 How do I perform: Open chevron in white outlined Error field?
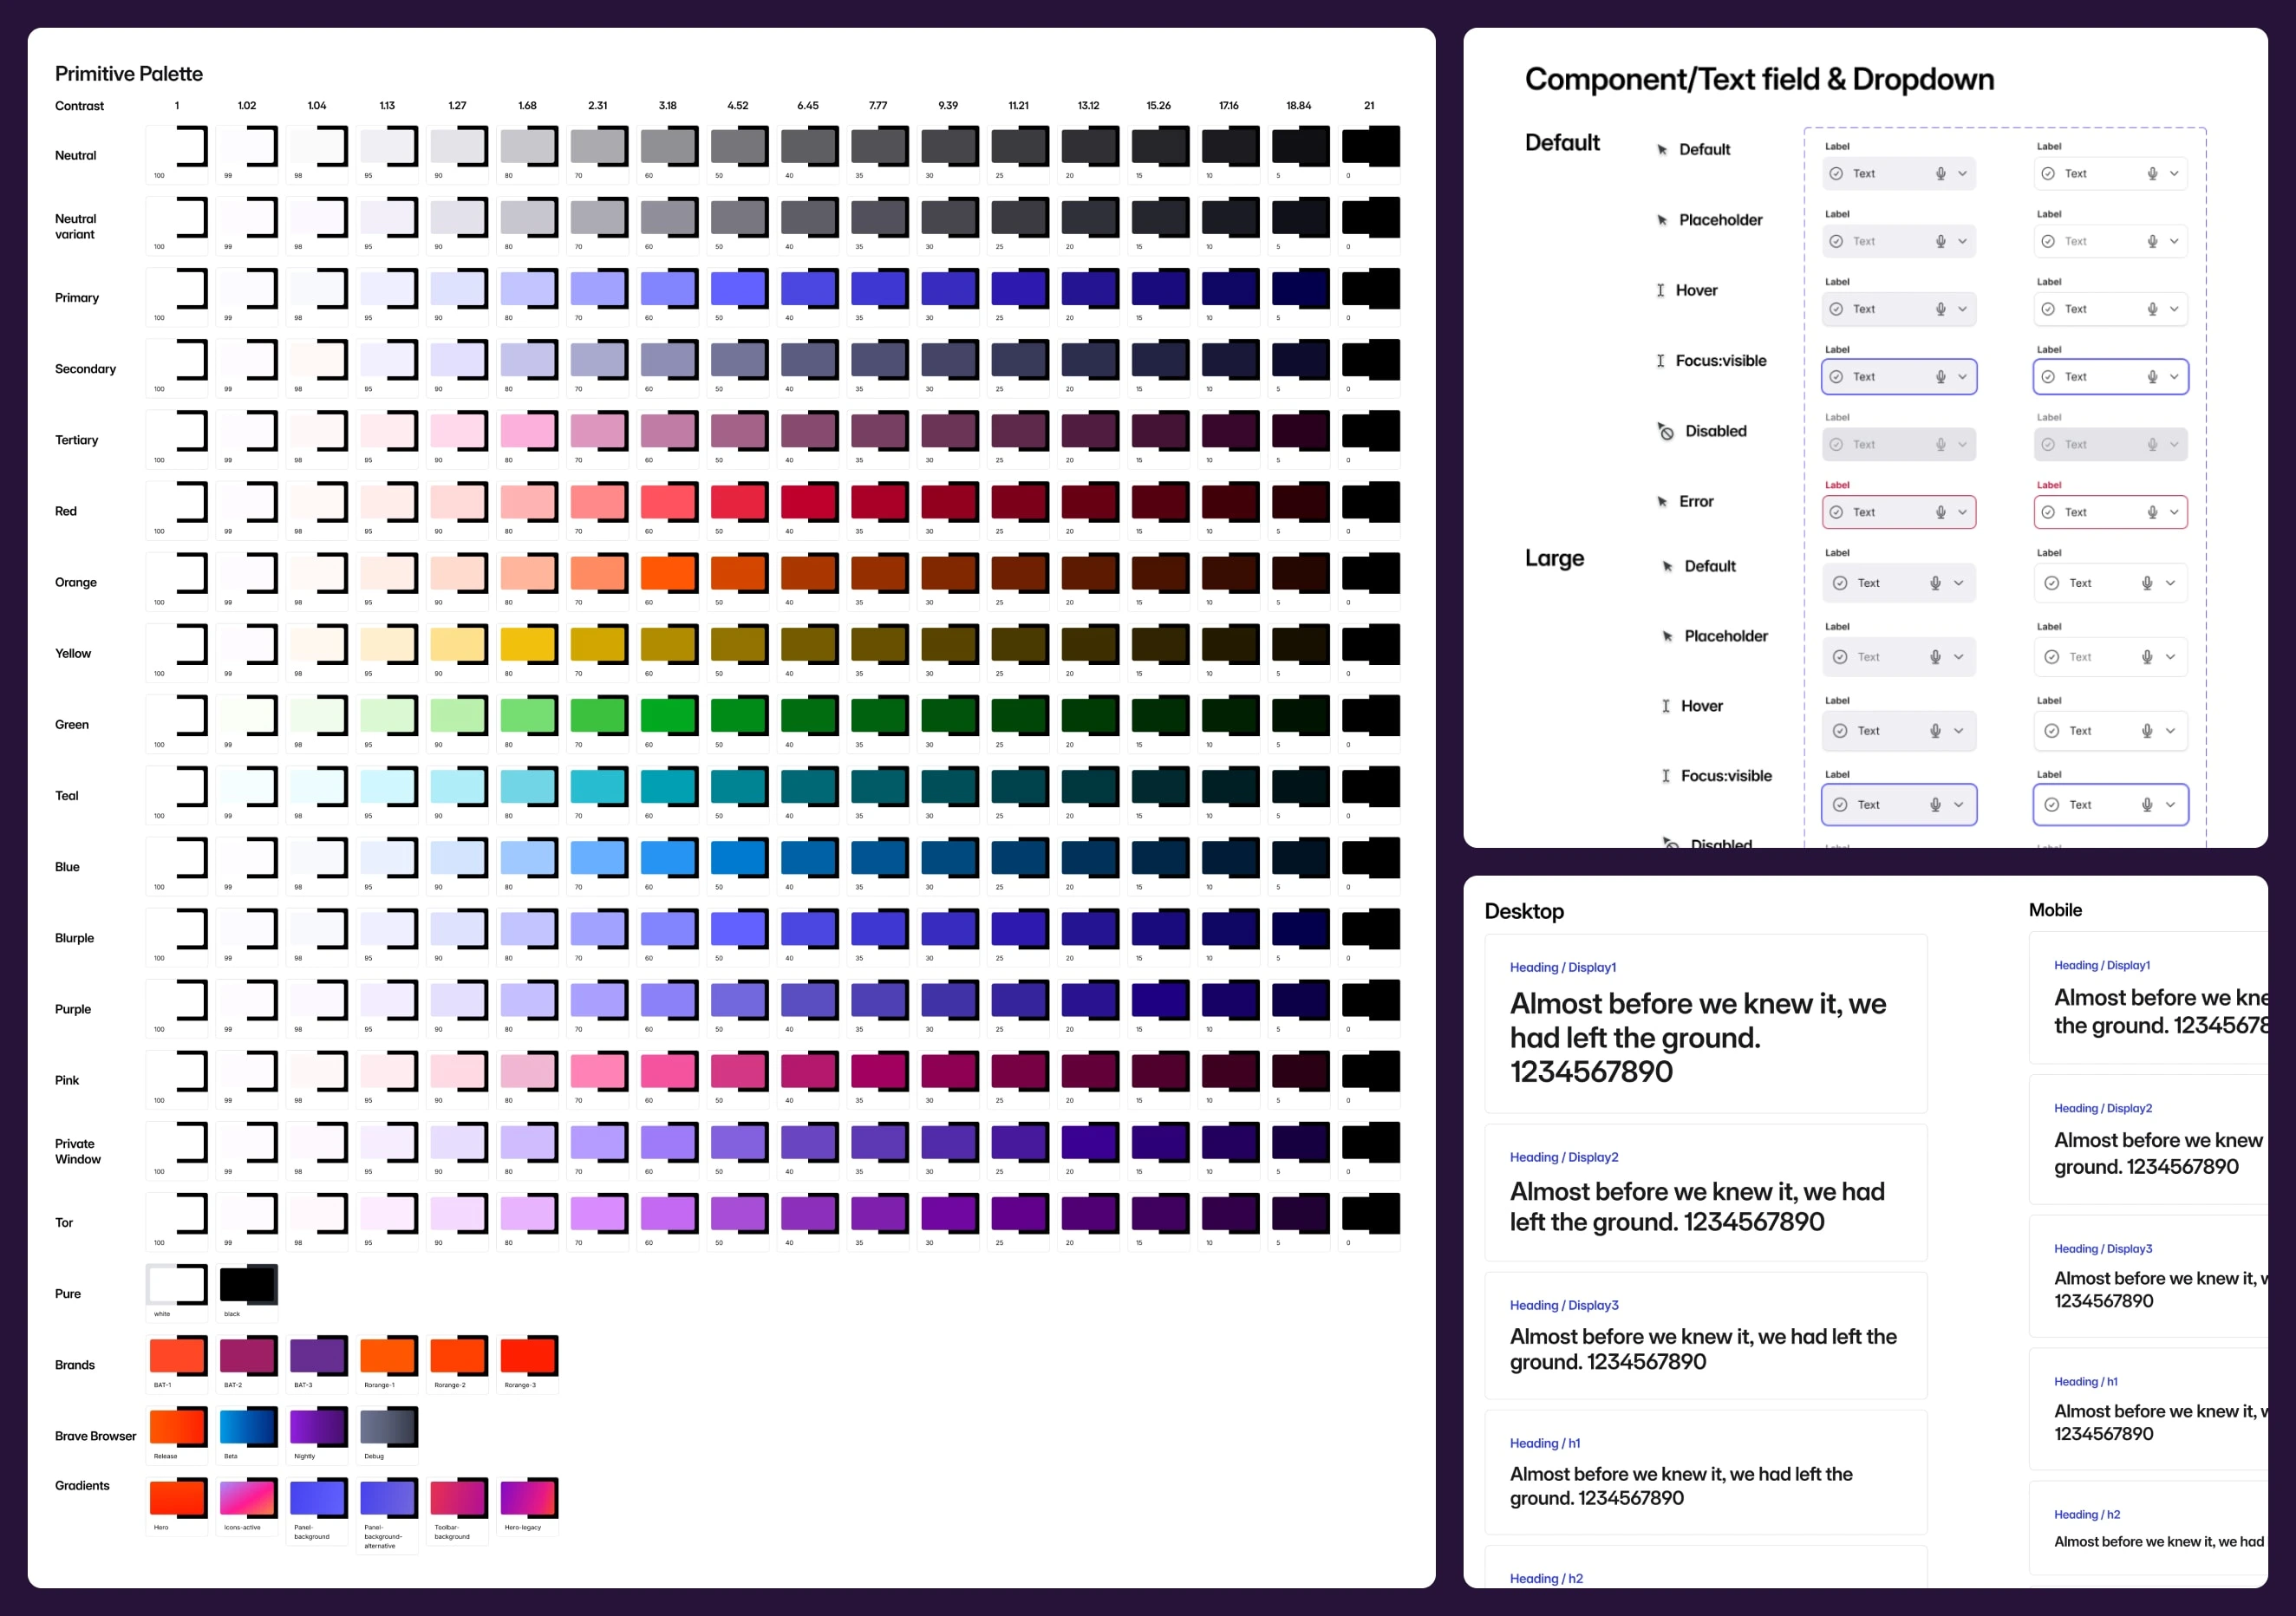coord(2174,512)
